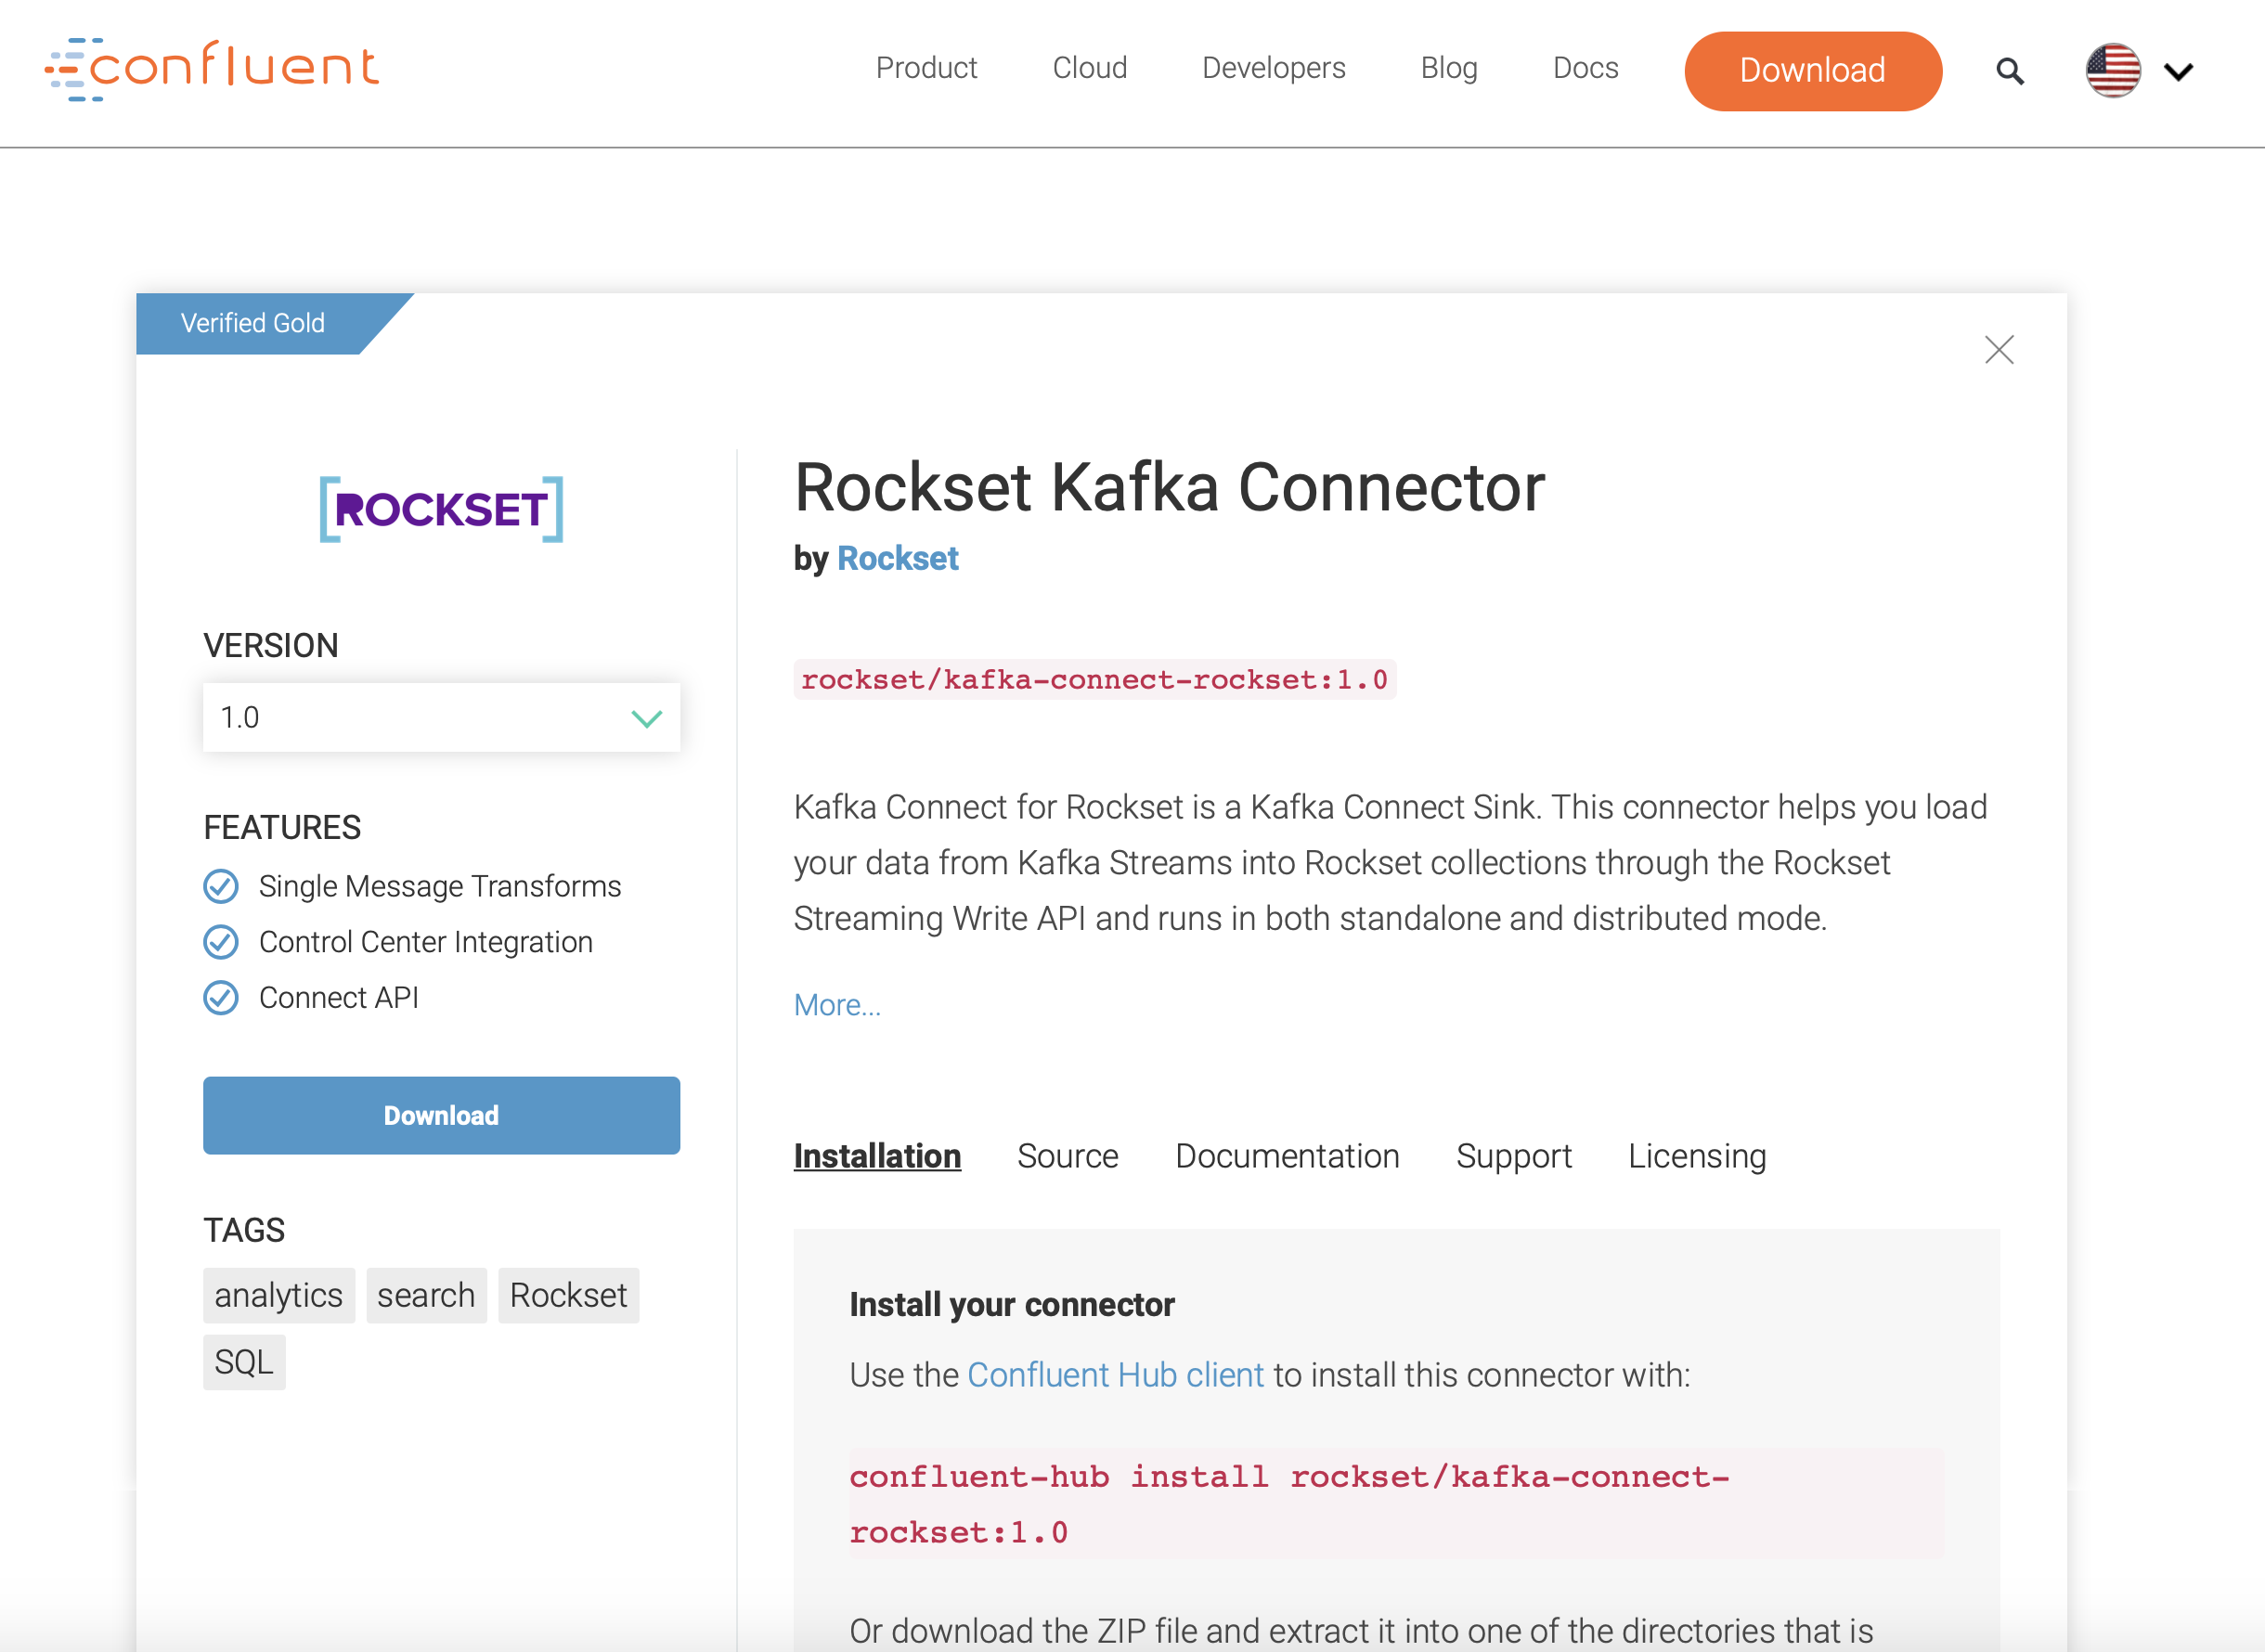Click the Rockset logo image
Screen dimensions: 2265x1652
441,509
